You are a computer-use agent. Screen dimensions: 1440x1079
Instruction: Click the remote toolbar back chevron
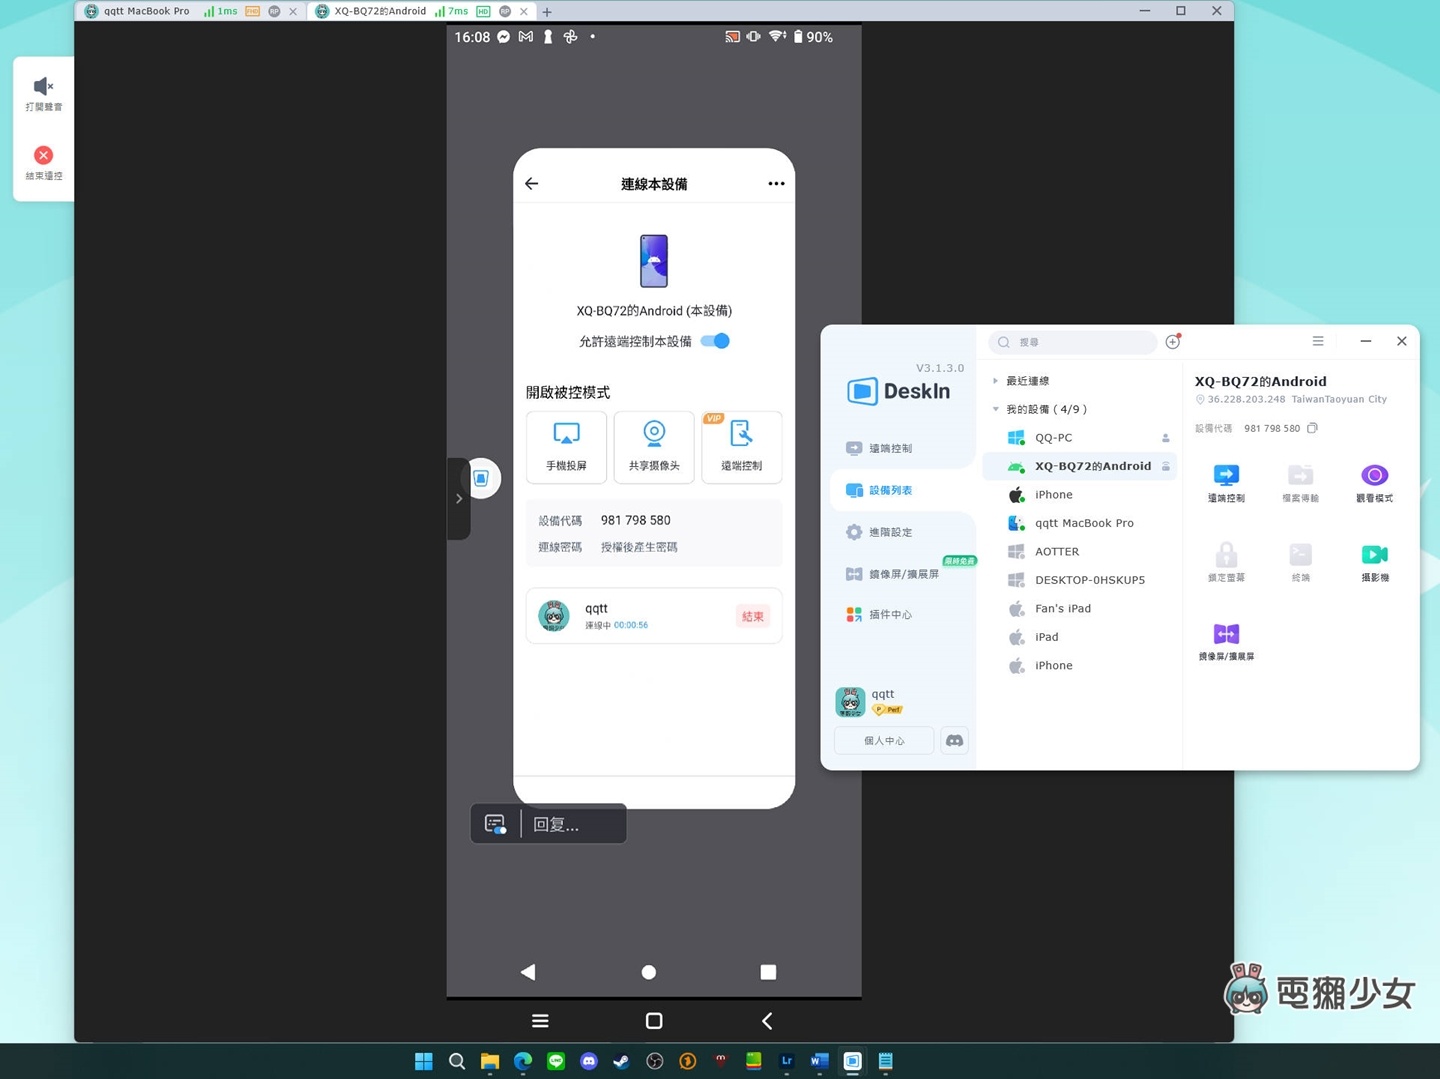pos(767,1021)
